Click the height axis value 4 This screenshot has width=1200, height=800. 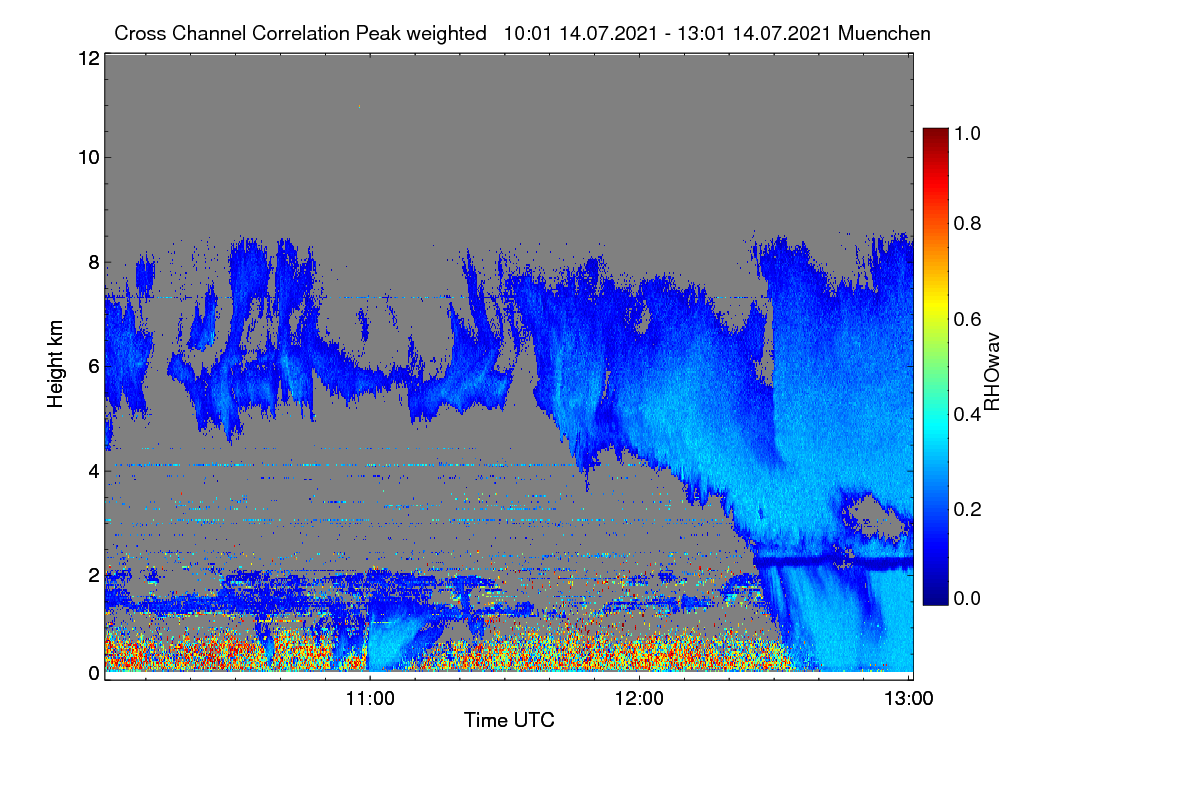coord(94,470)
